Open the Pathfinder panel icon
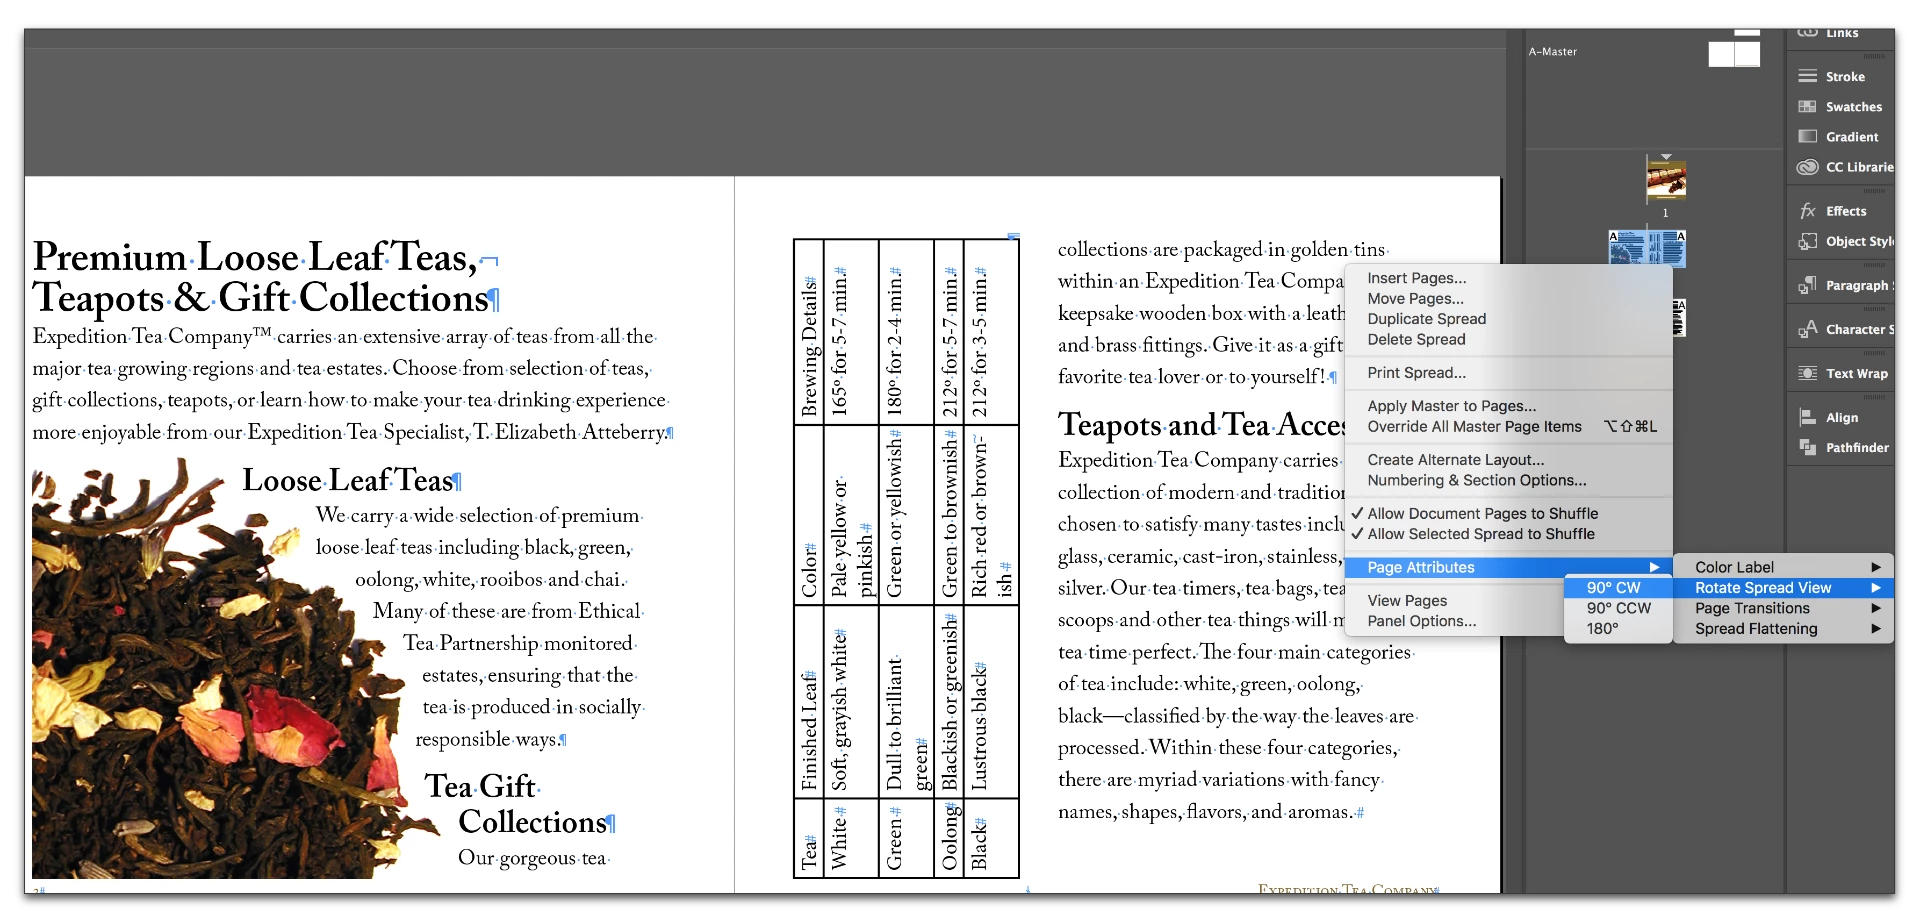1920x922 pixels. 1807,447
